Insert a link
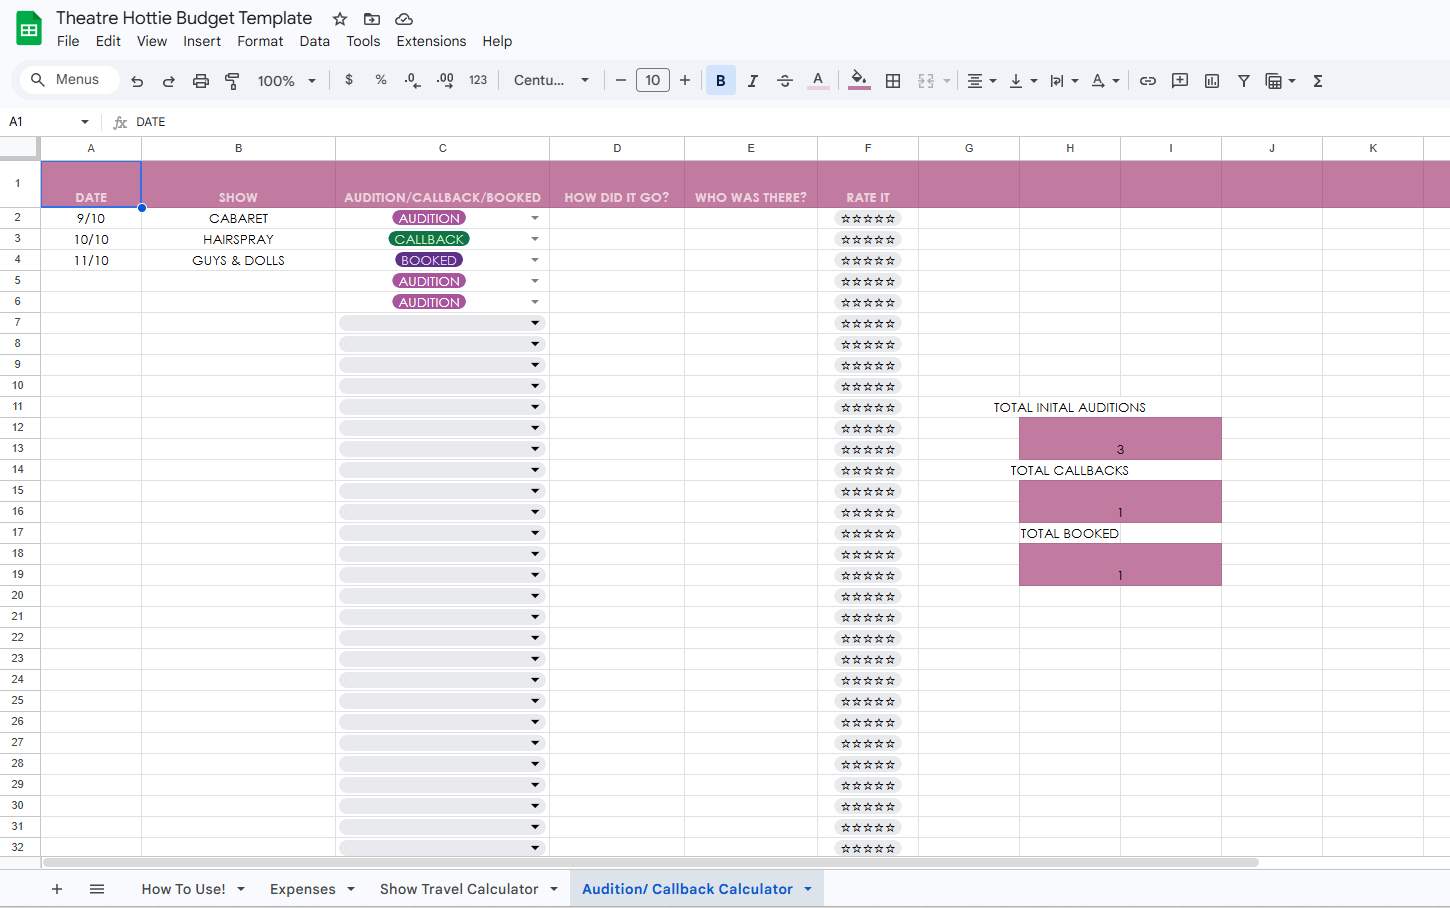 point(1148,81)
